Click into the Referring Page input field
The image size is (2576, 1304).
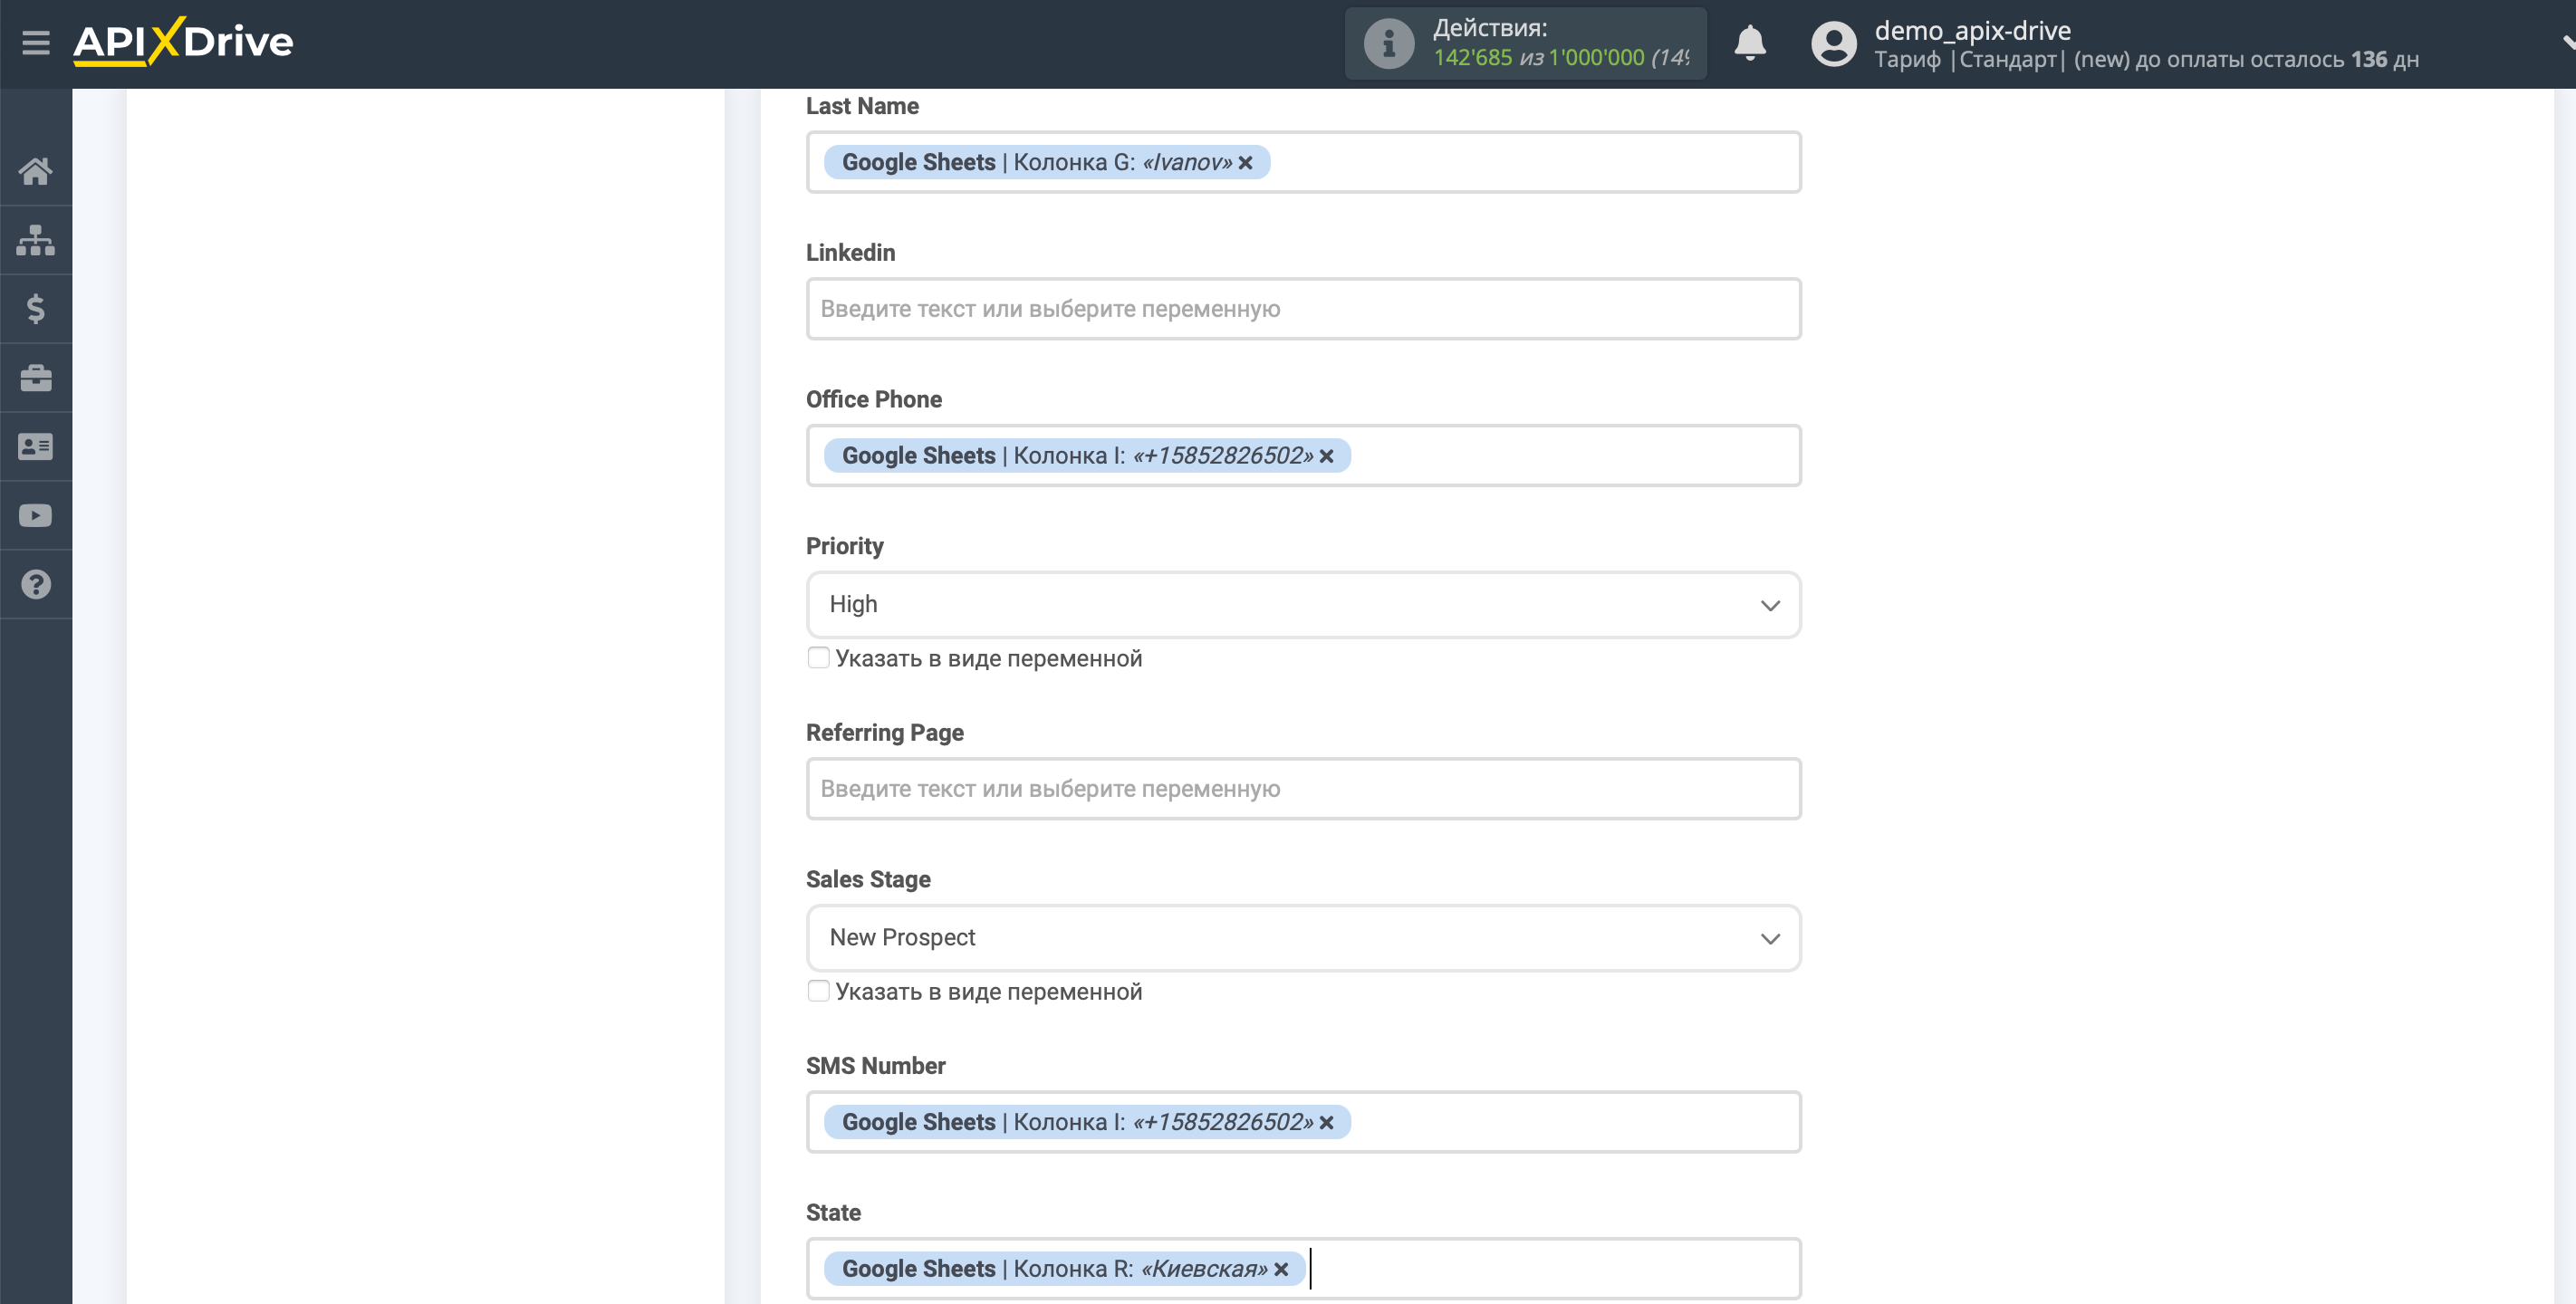tap(1304, 789)
